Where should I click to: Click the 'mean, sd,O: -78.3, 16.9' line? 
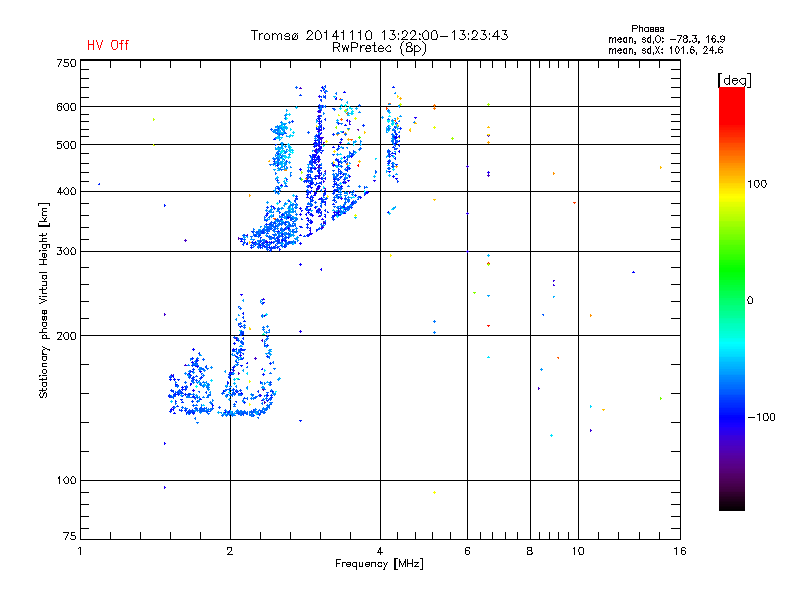point(666,39)
